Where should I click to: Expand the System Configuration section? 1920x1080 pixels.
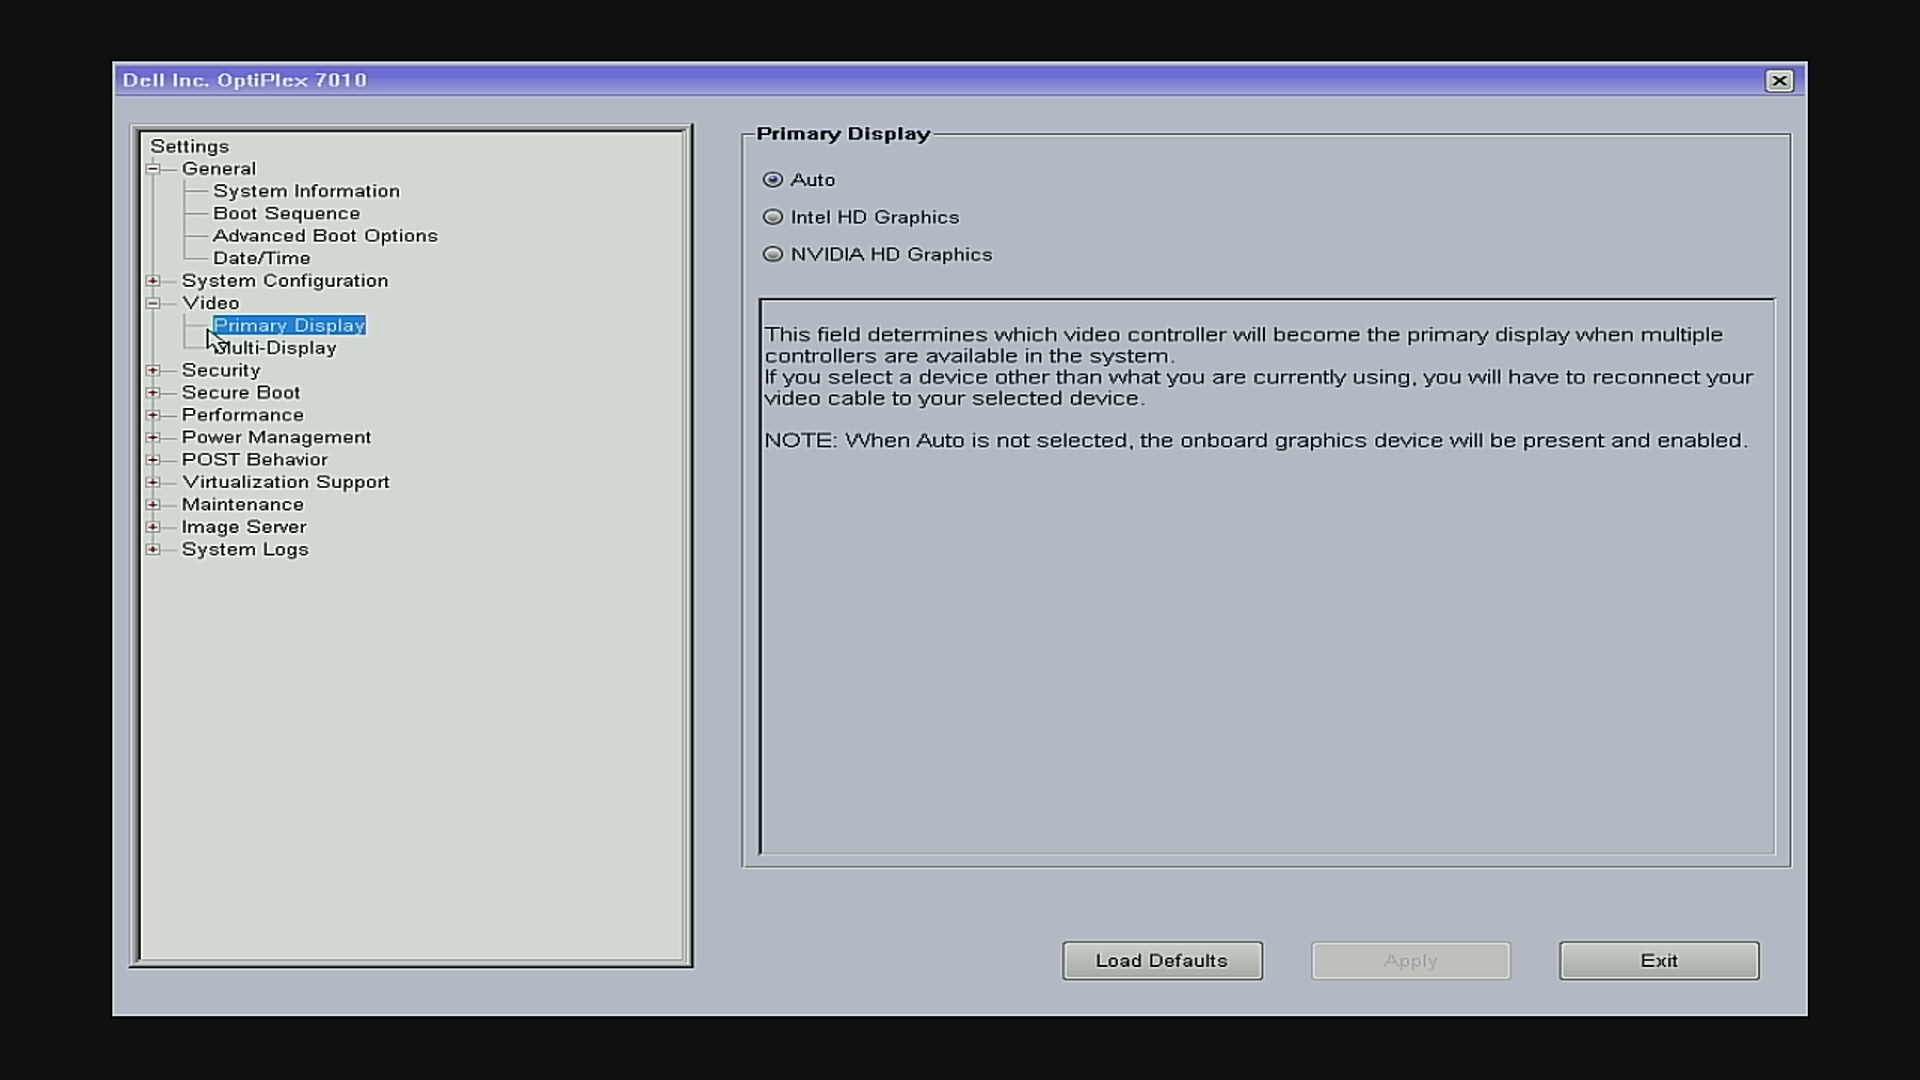153,281
